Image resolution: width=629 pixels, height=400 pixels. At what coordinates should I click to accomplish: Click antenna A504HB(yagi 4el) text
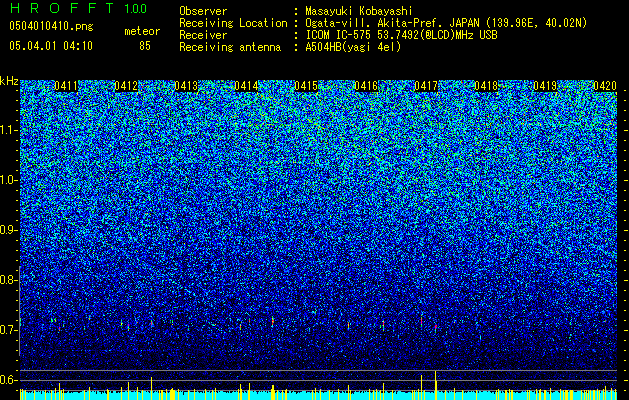tap(353, 47)
